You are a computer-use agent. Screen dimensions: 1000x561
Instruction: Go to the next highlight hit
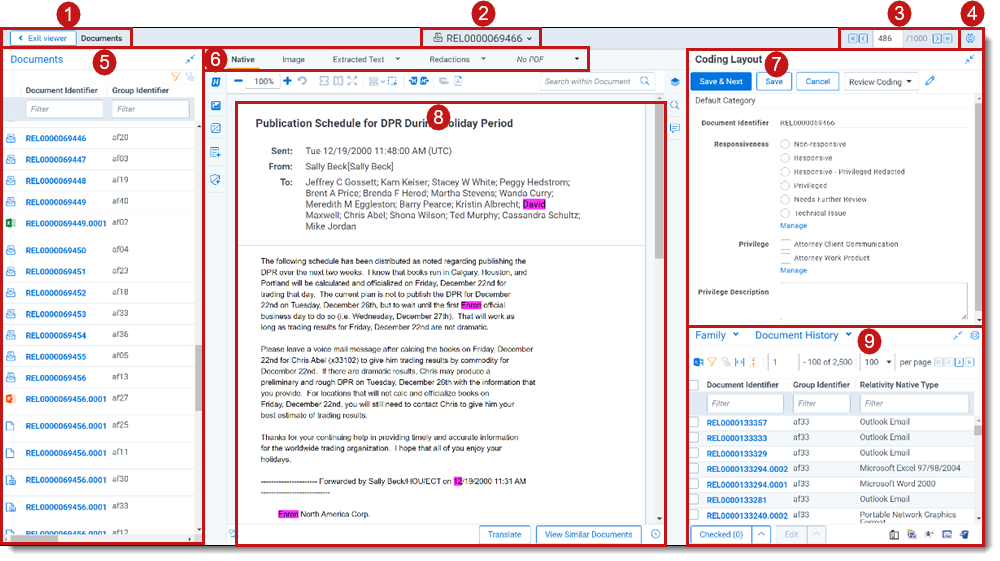[x=423, y=81]
